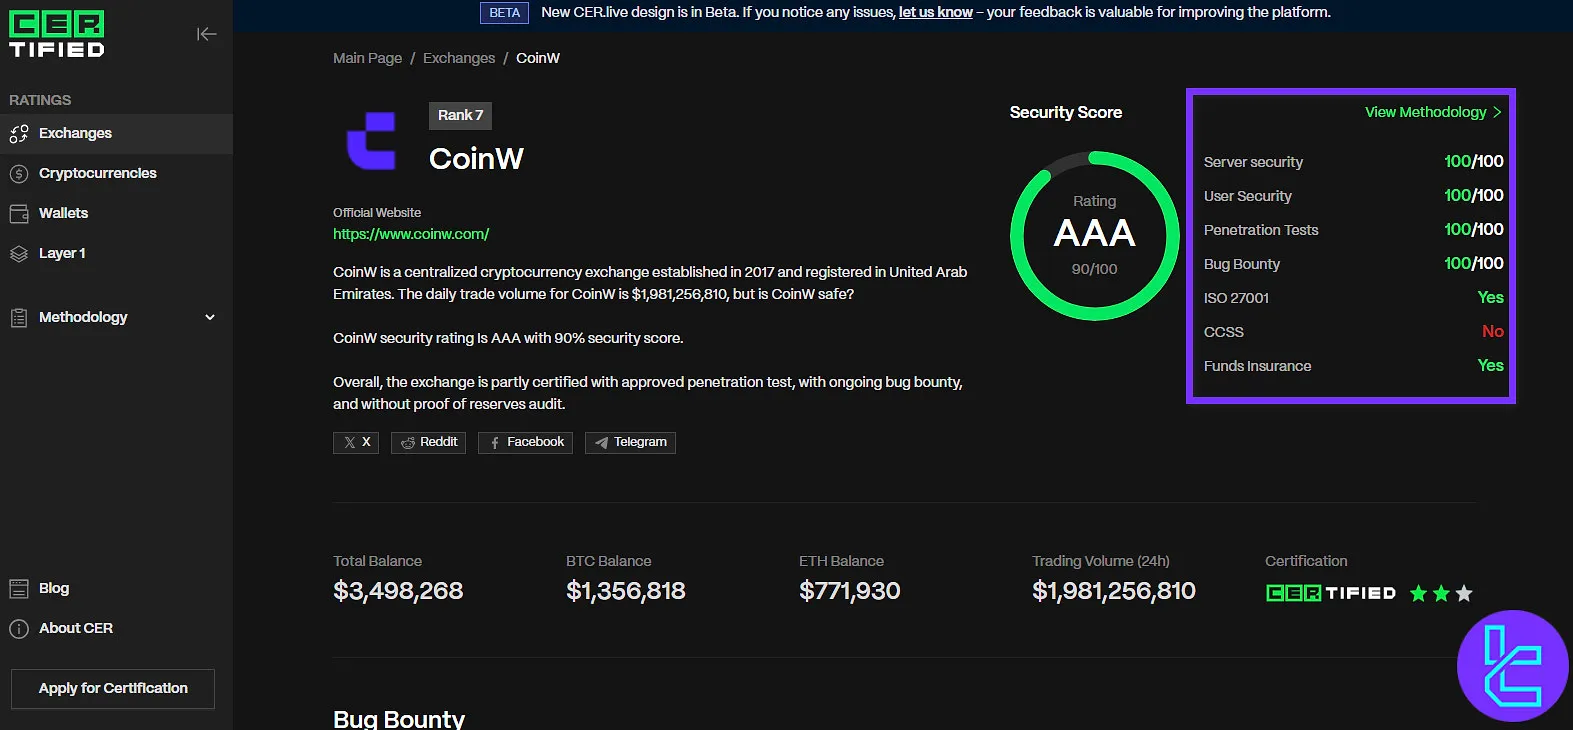Open the Exchanges breadcrumb link
Viewport: 1573px width, 730px height.
(x=459, y=58)
